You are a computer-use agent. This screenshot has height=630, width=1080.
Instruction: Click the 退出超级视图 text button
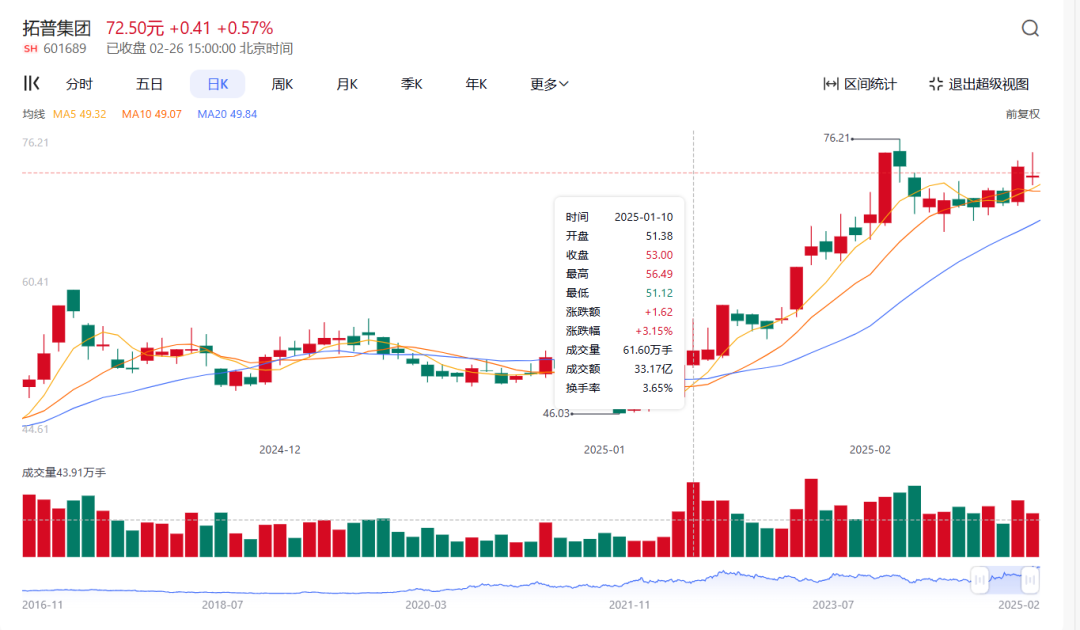pyautogui.click(x=988, y=84)
